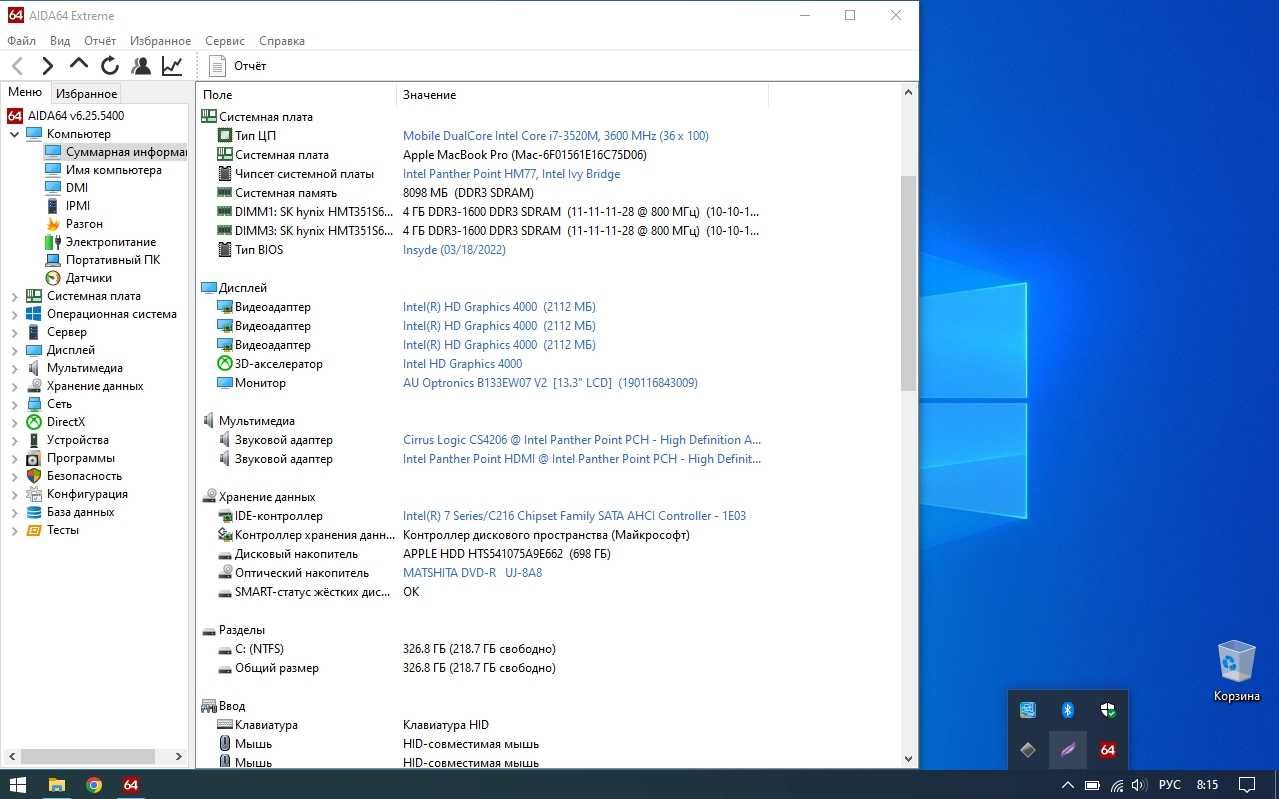The width and height of the screenshot is (1279, 799).
Task: Open the Избранное menu in the menu bar
Action: pyautogui.click(x=160, y=41)
